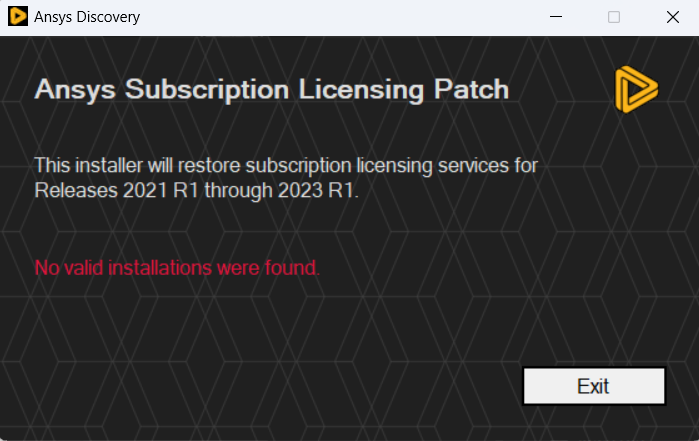Click the 'Ansys Subscription Licensing Patch' heading

[271, 90]
